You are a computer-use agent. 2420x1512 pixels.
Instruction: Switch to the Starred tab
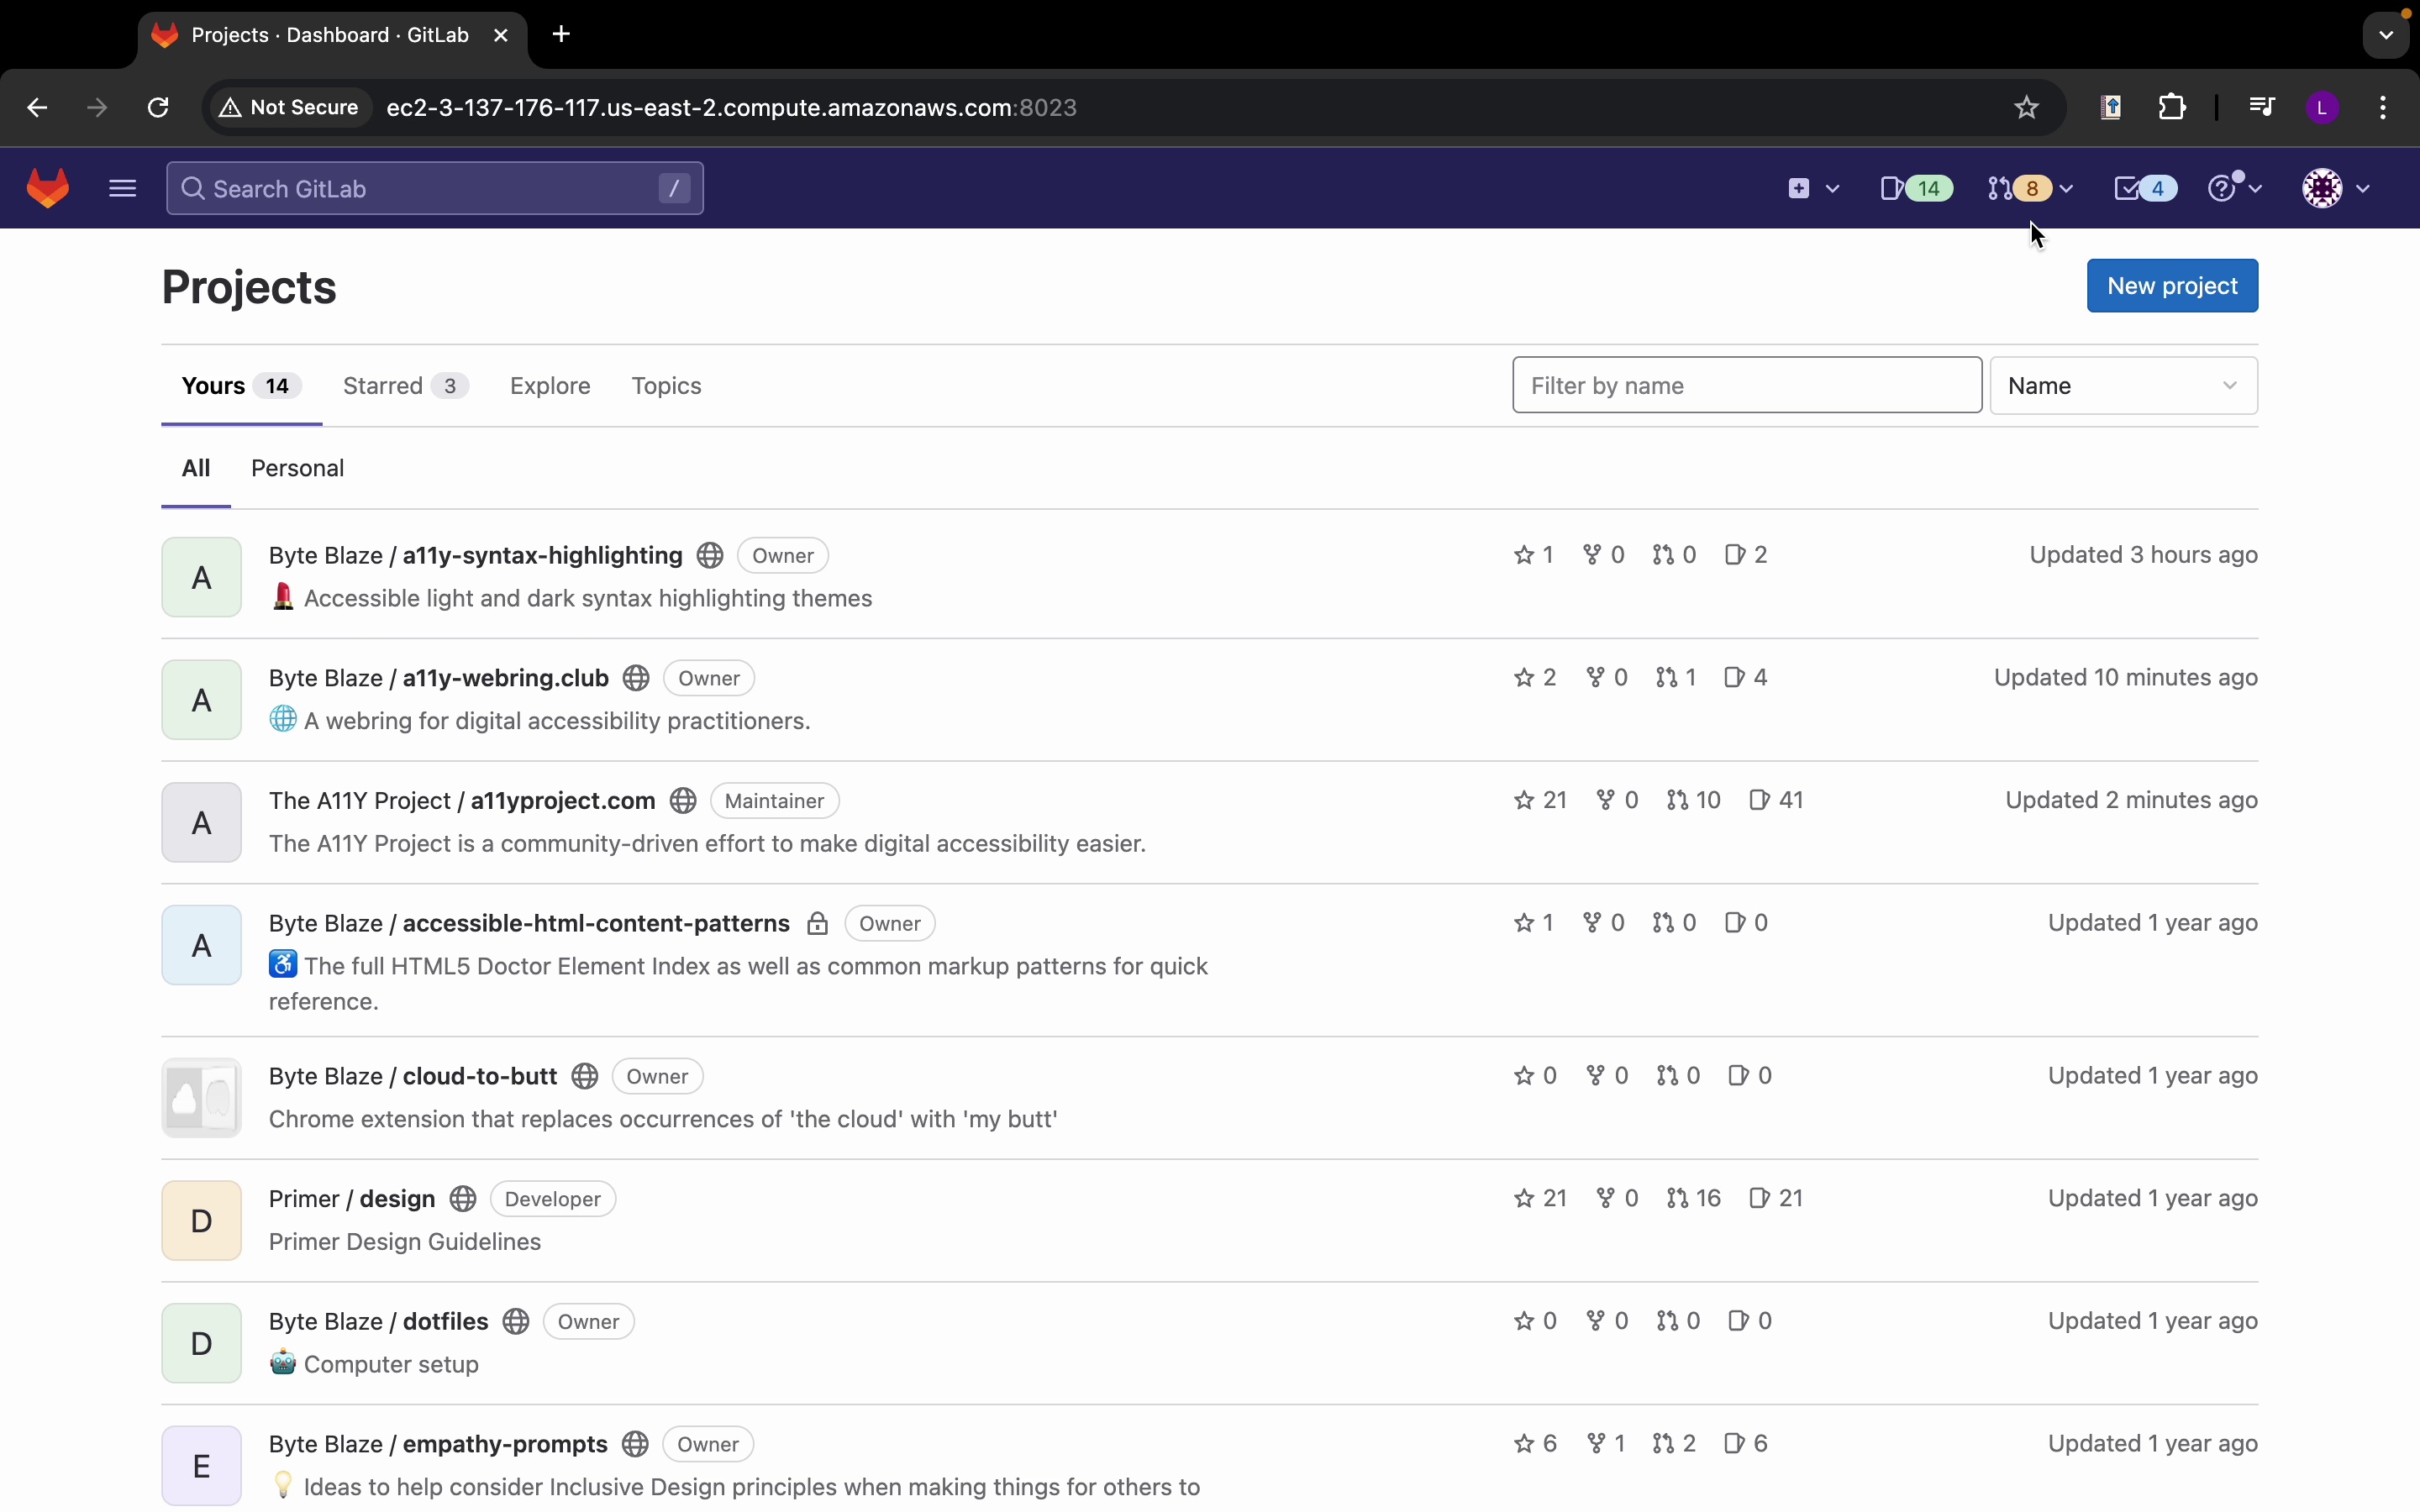404,386
